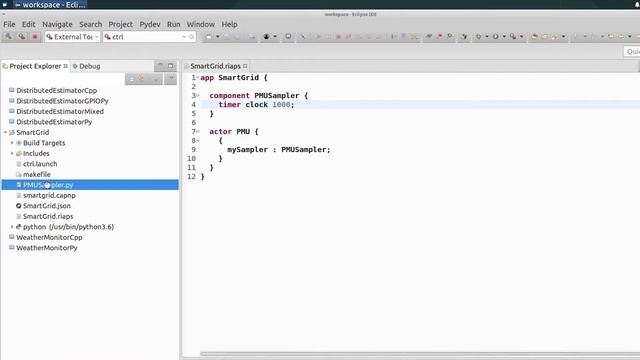640x360 pixels.
Task: Click the gear icon after ctrl dropdown
Action: [x=191, y=37]
